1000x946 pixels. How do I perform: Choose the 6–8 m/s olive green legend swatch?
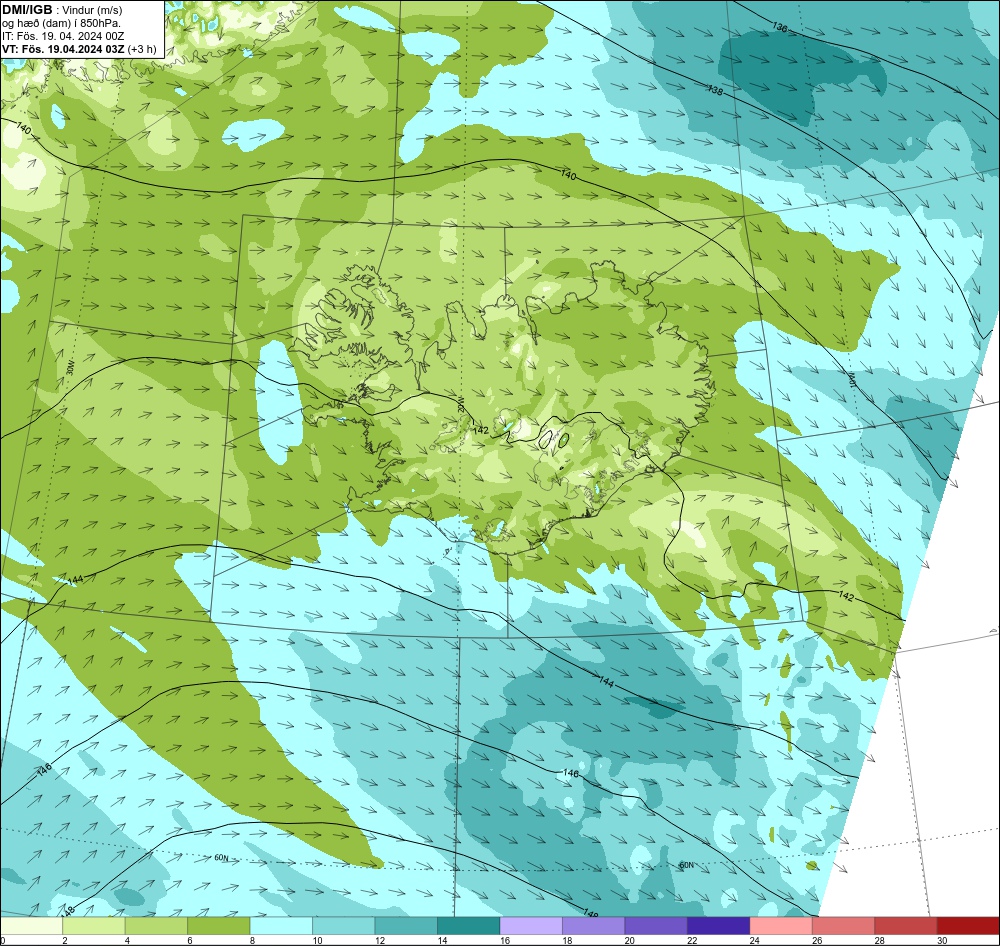[x=219, y=926]
